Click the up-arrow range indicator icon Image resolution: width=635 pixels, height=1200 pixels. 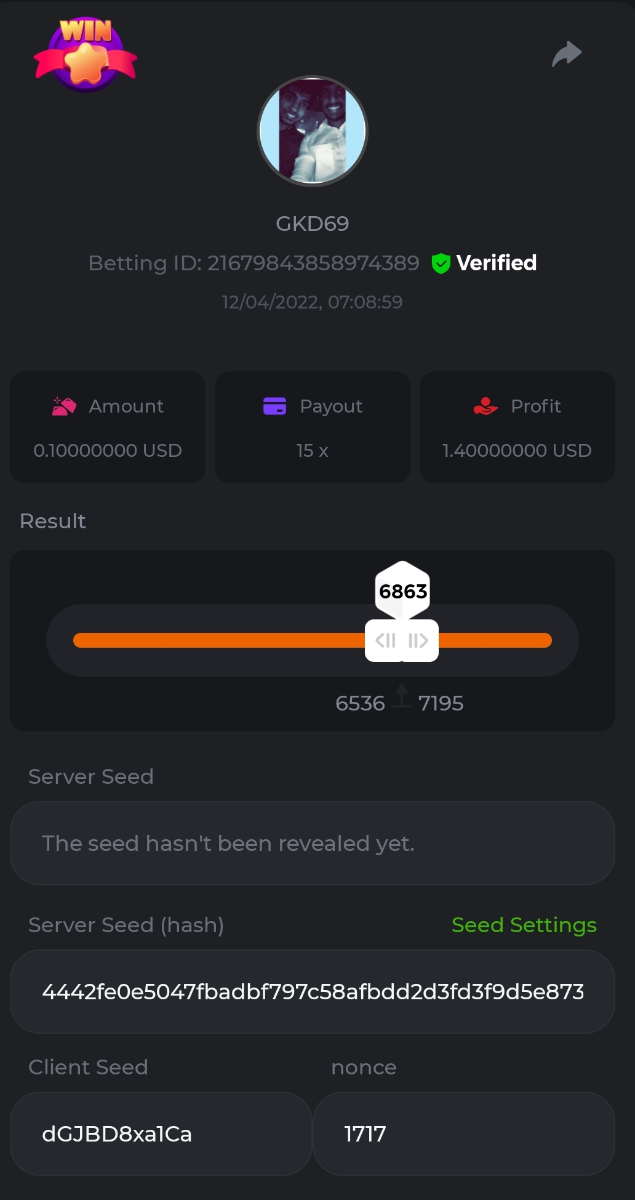pos(402,697)
